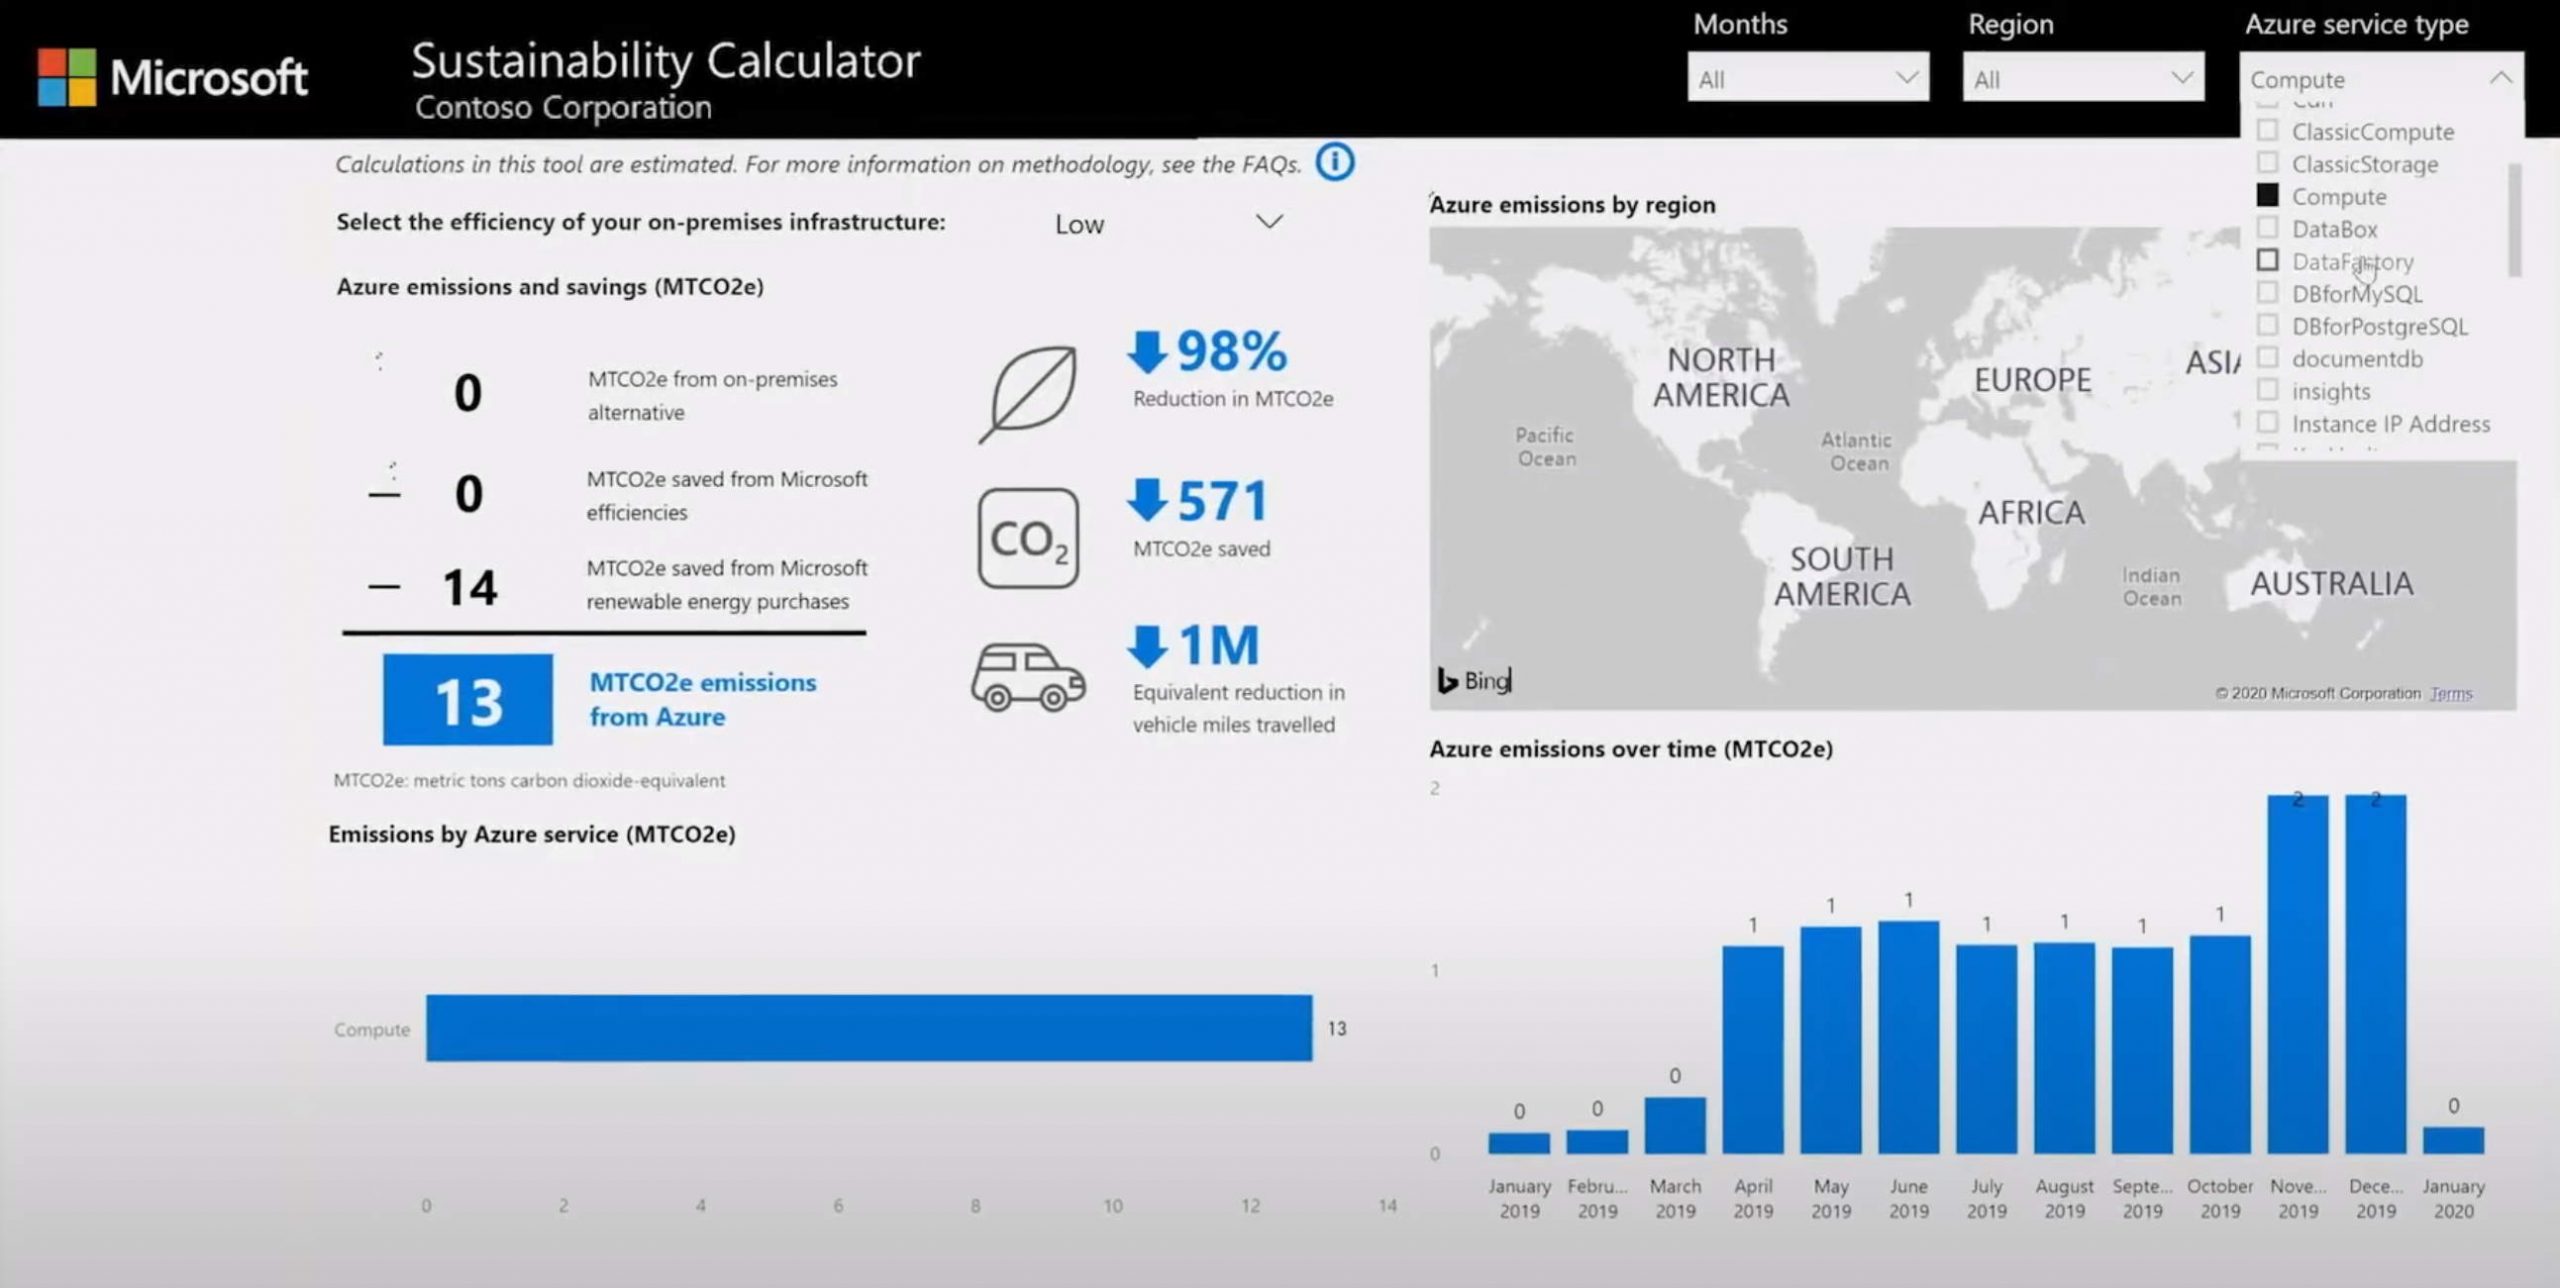Click the methodology info icon

pyautogui.click(x=1334, y=162)
